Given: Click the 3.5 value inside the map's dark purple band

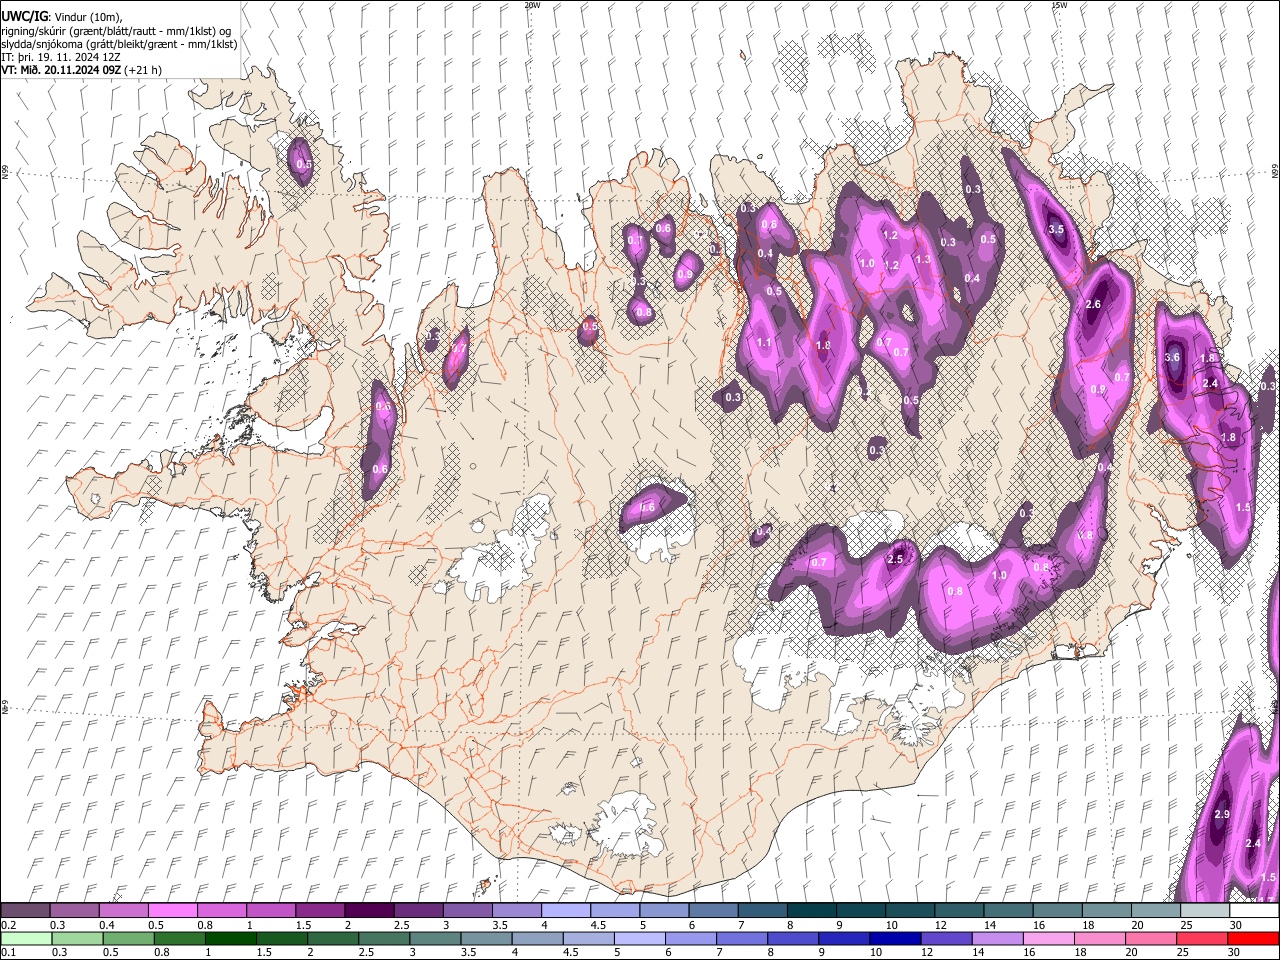Looking at the screenshot, I should pos(1056,230).
